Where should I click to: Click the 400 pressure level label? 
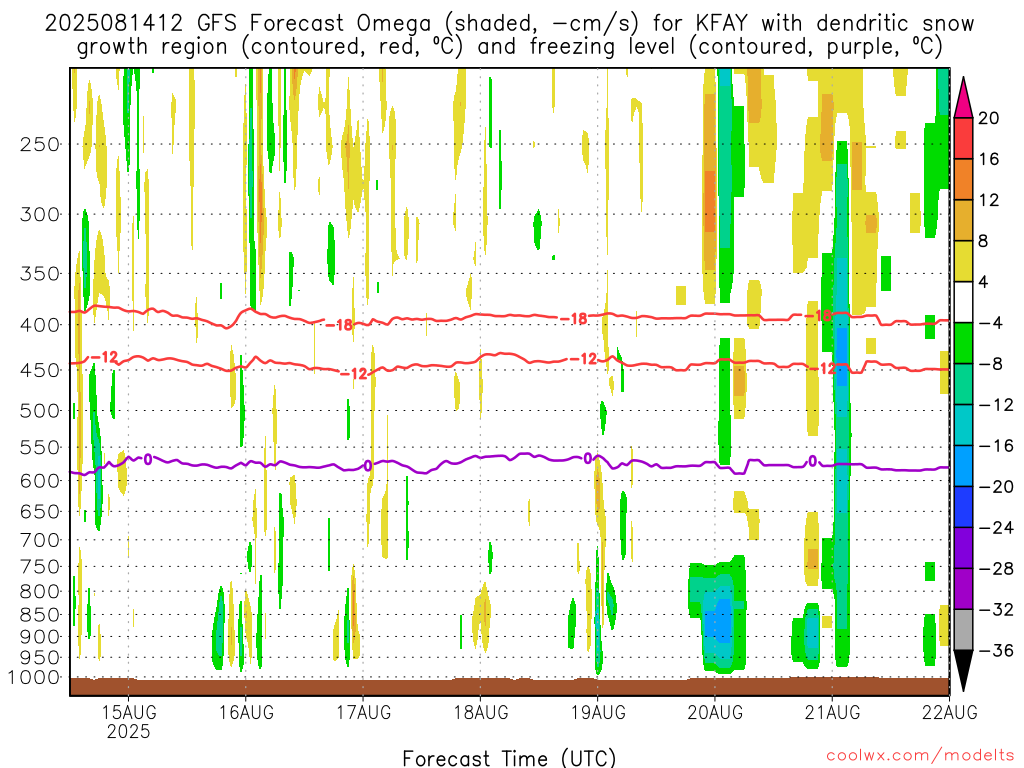point(40,325)
